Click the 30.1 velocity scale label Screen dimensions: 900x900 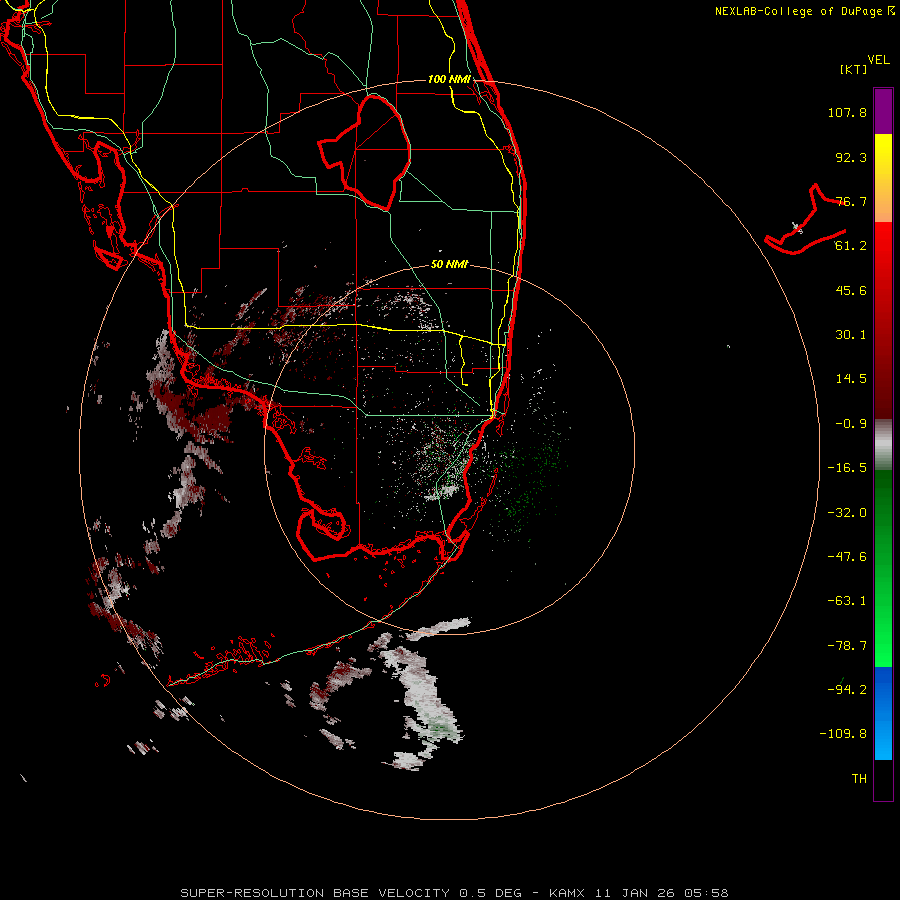coord(851,335)
